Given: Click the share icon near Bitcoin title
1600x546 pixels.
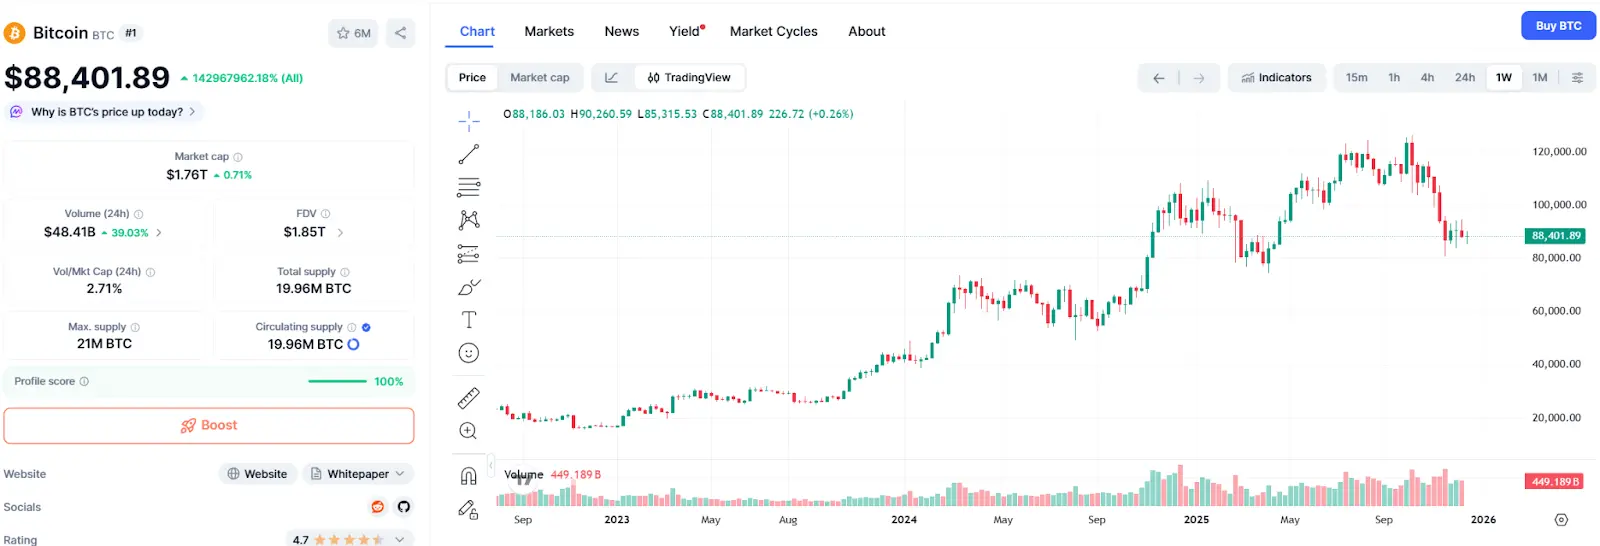Looking at the screenshot, I should 400,33.
